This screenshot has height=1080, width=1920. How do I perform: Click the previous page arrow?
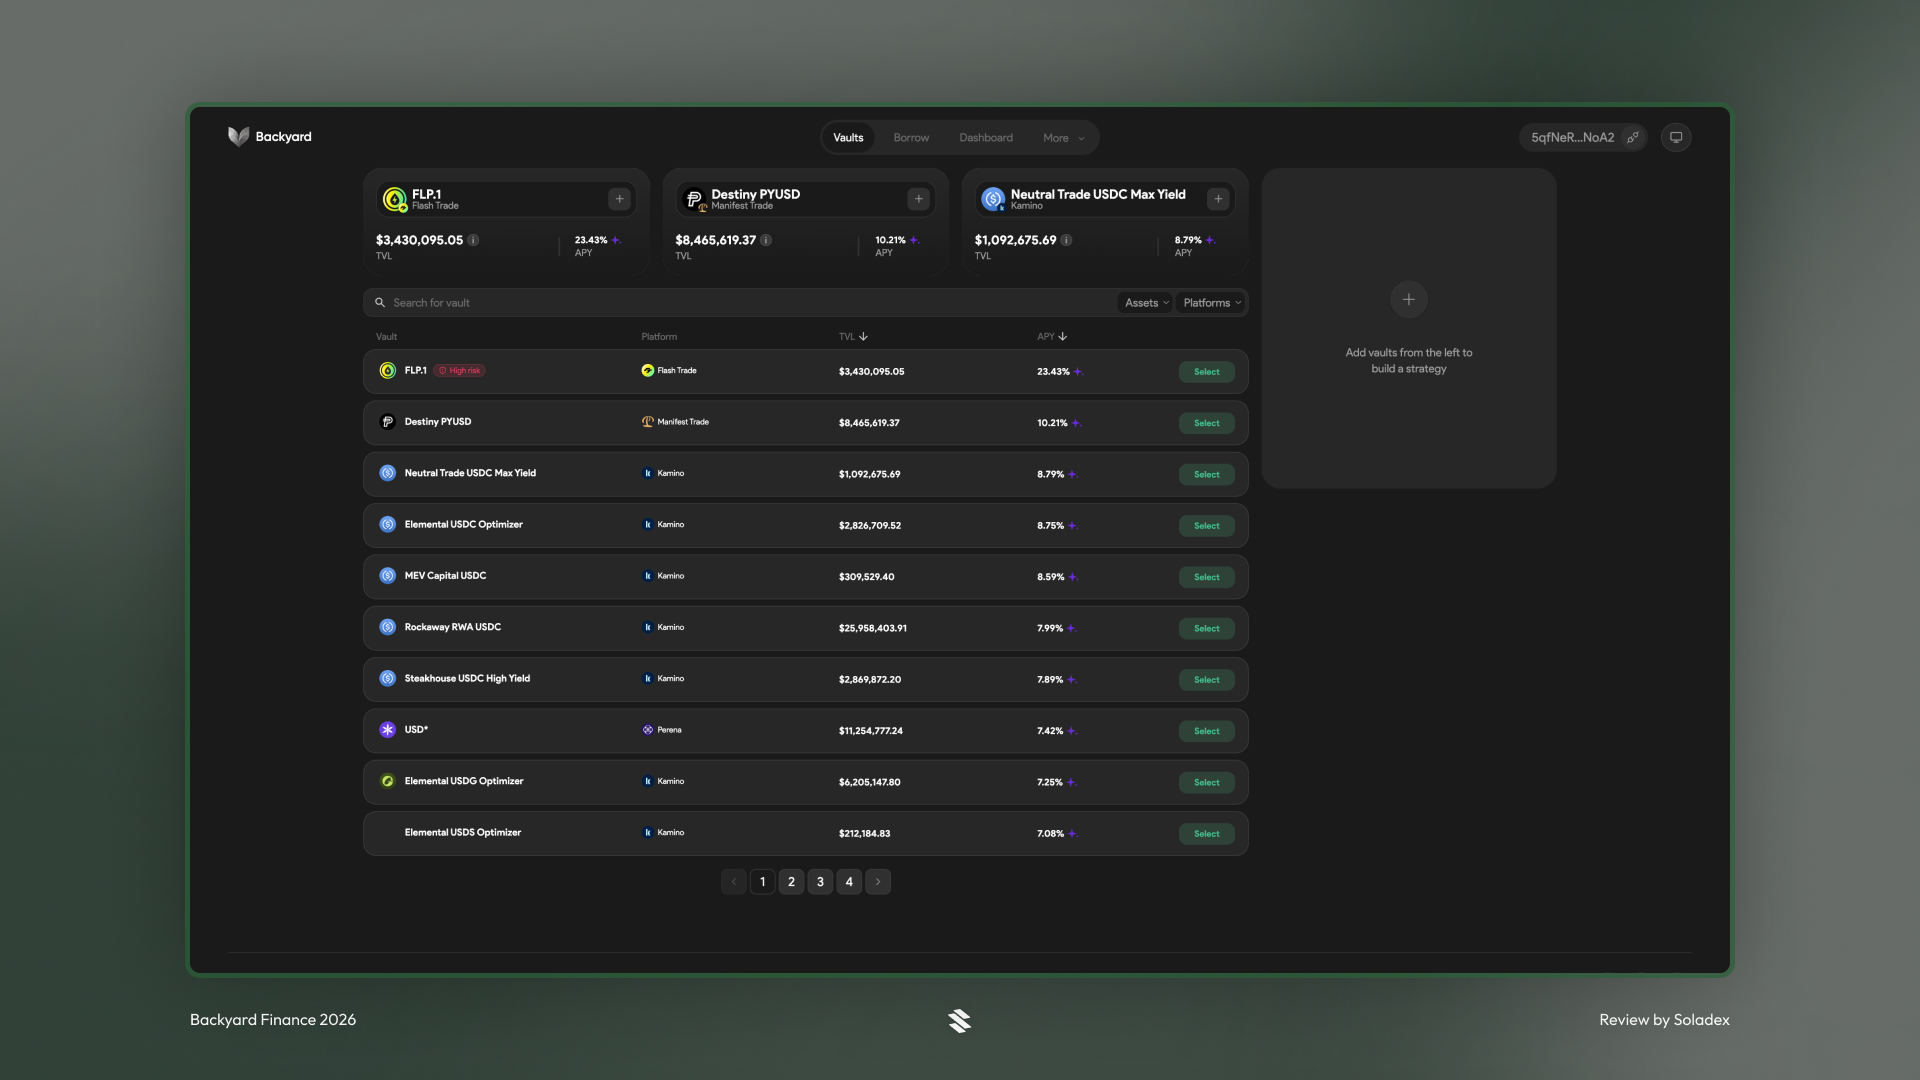point(733,882)
